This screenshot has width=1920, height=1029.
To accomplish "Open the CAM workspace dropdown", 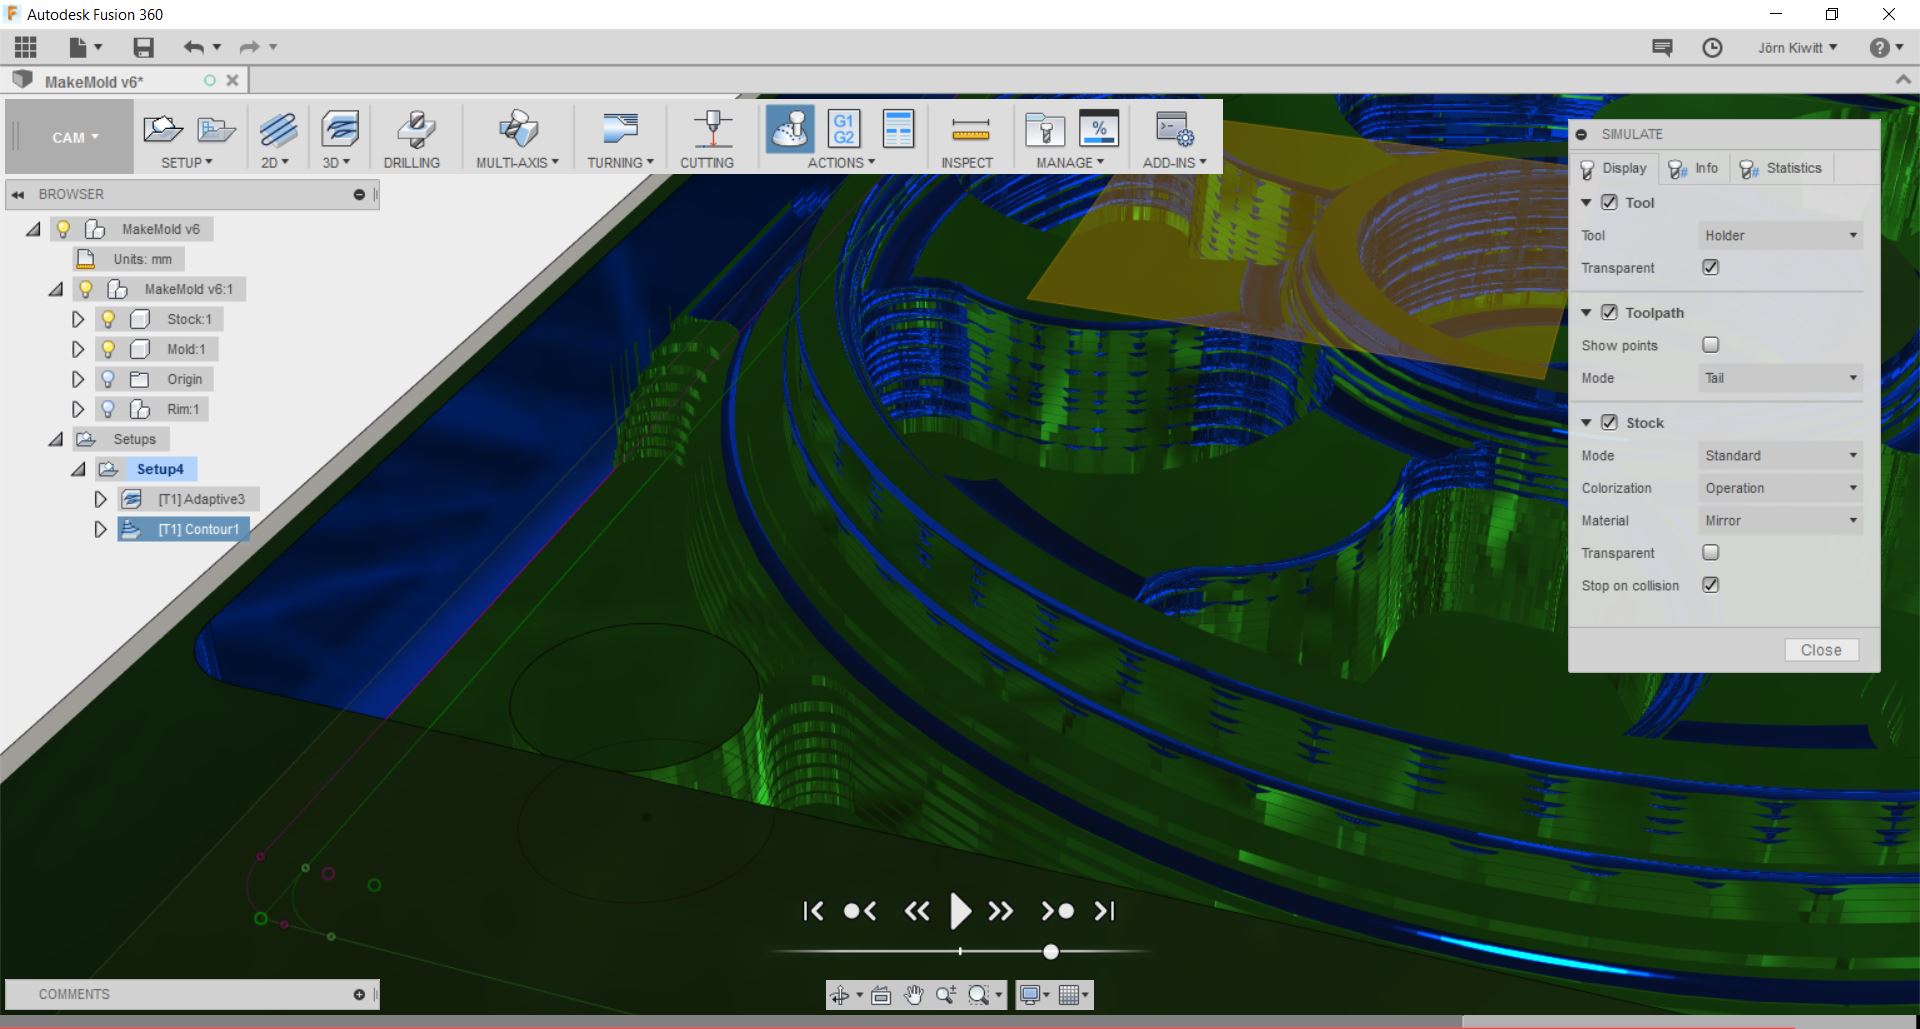I will (x=69, y=137).
